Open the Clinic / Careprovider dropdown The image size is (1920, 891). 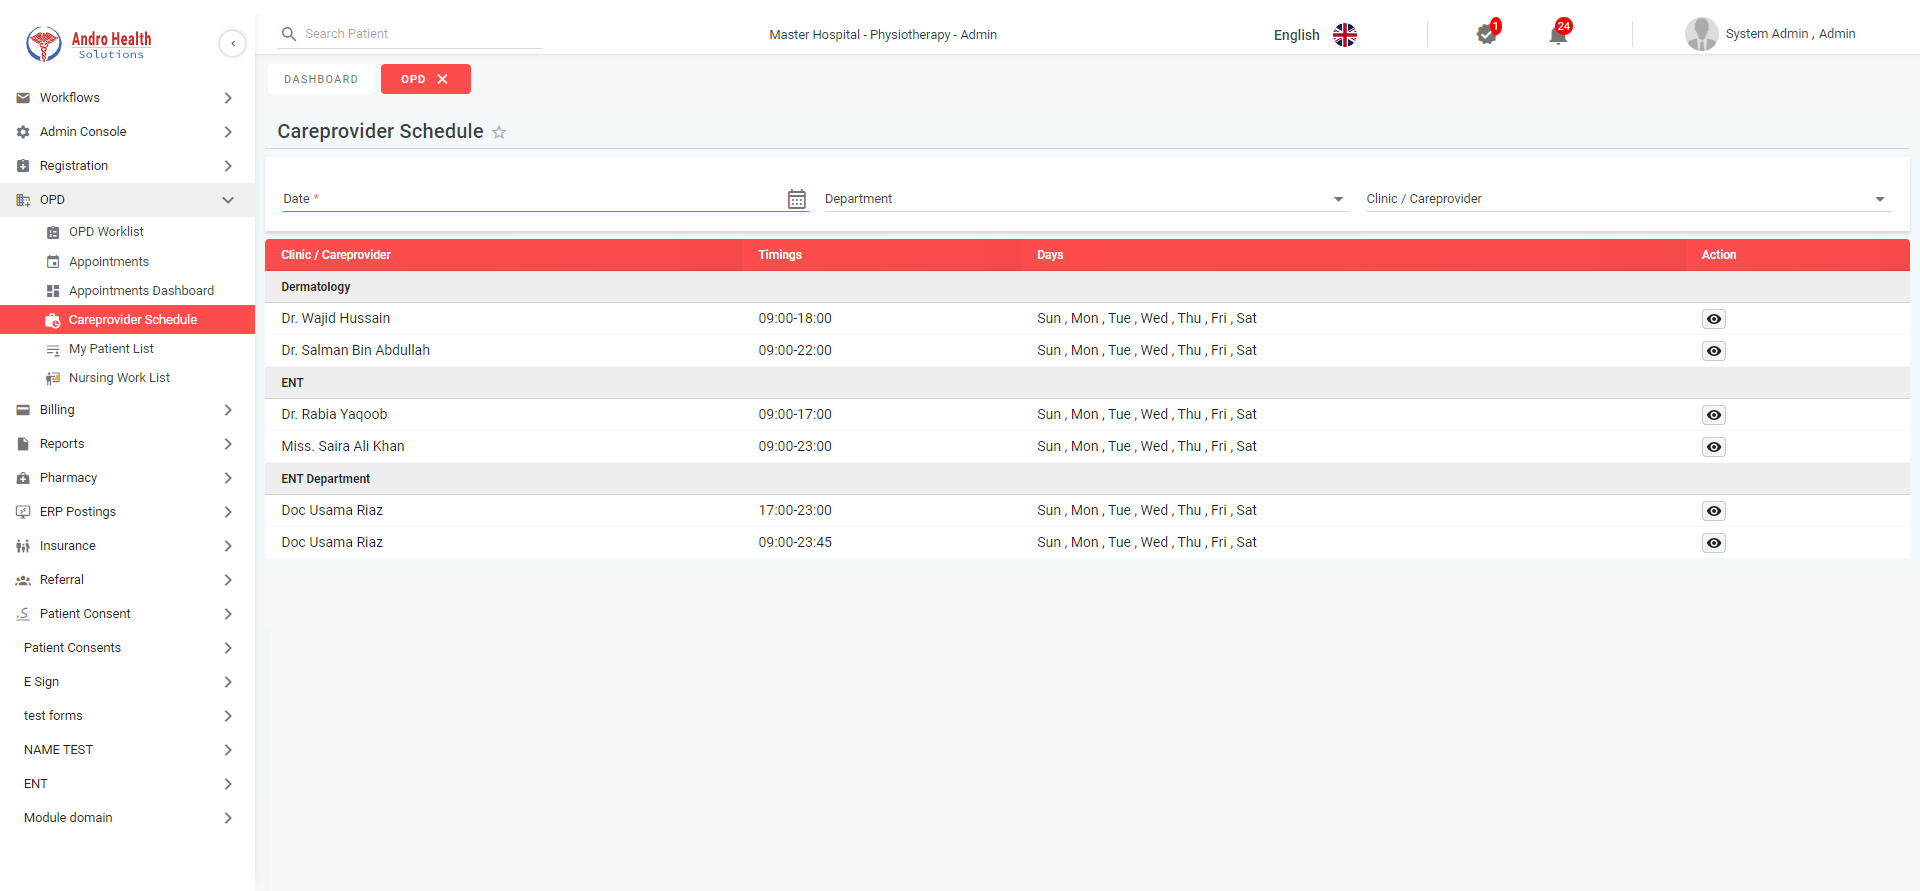click(x=1626, y=199)
